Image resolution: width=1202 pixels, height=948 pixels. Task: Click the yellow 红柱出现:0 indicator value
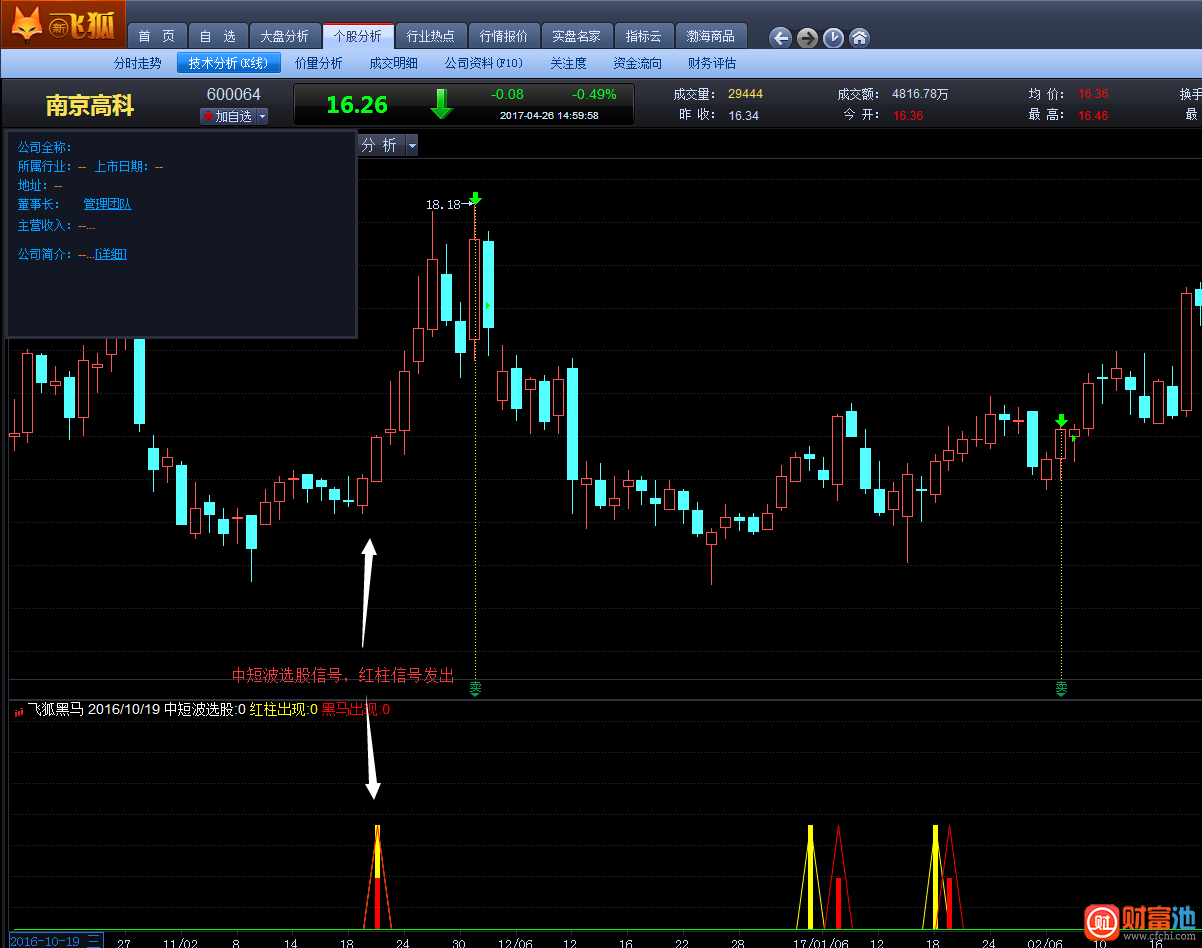point(283,710)
